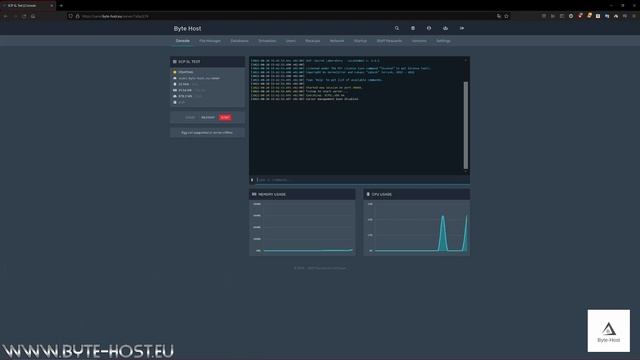Screen dimensions: 640x360
Task: Open the server list icon in header
Action: pos(413,28)
